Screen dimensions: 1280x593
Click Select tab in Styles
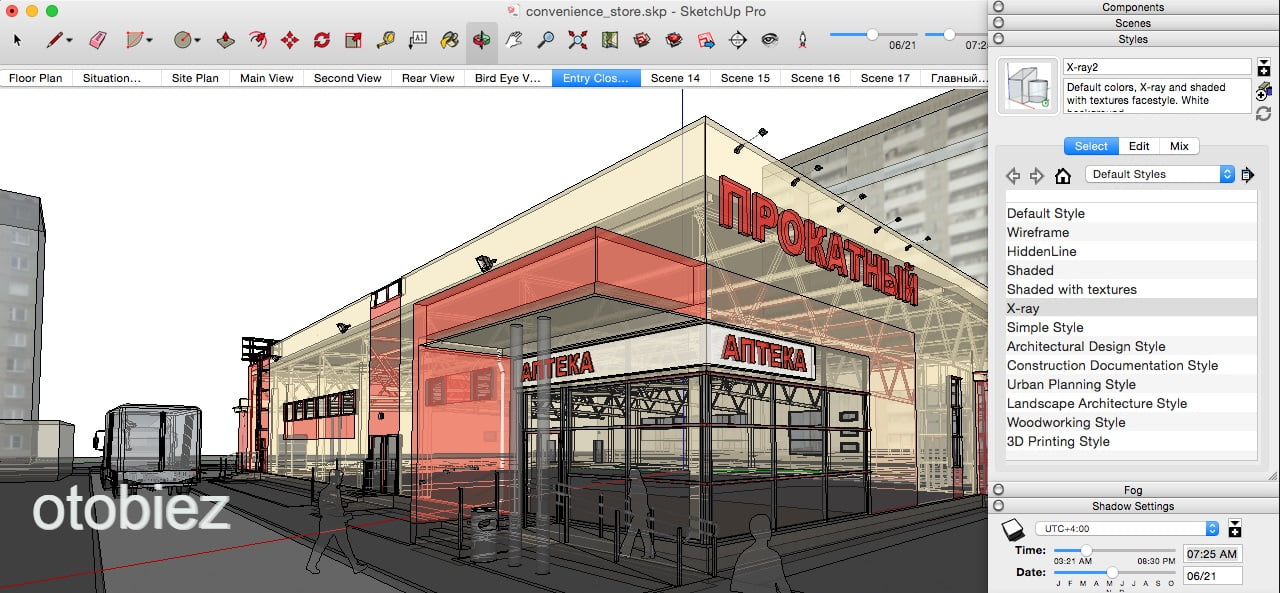point(1091,146)
